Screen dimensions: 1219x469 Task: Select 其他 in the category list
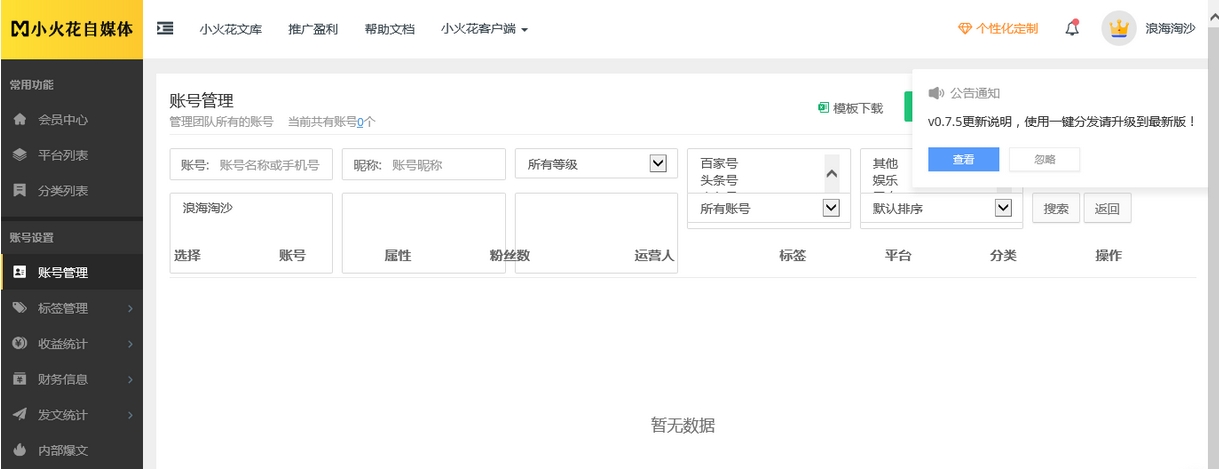pyautogui.click(x=885, y=163)
